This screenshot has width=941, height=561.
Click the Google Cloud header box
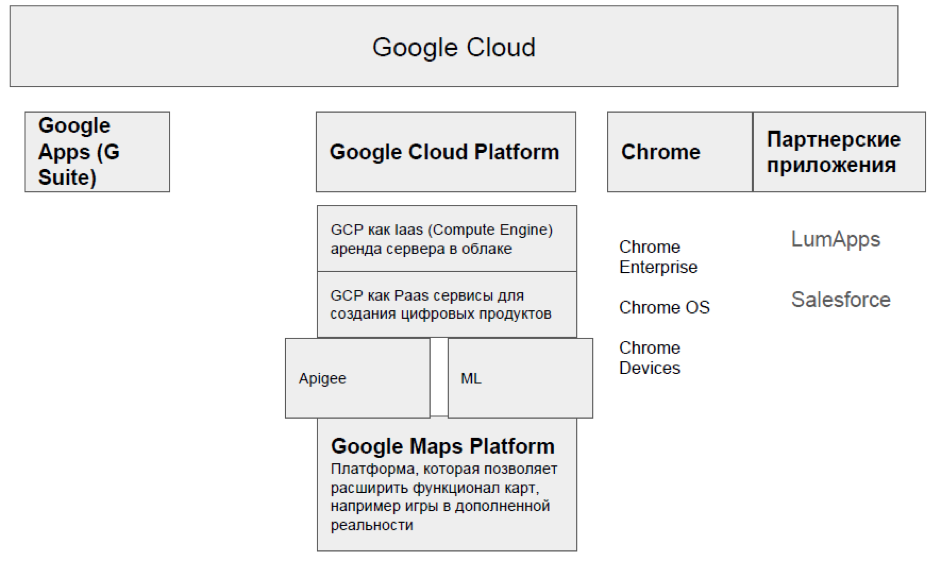point(454,46)
